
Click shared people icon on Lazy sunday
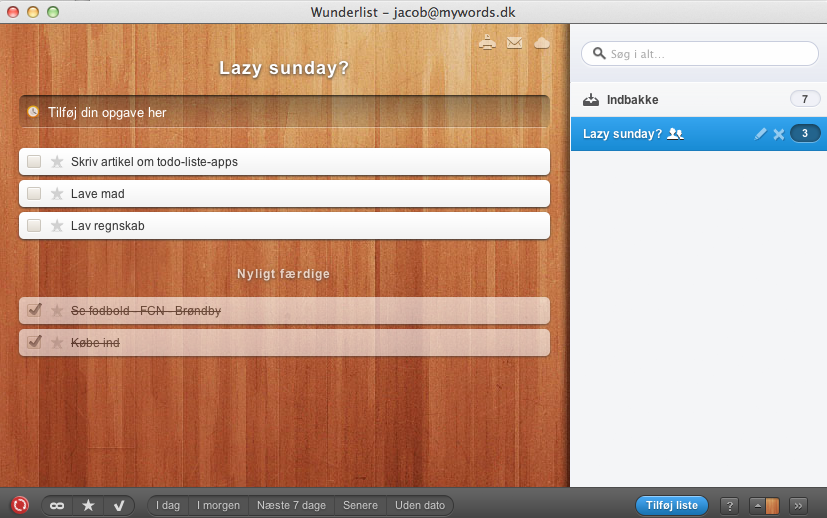pyautogui.click(x=675, y=134)
